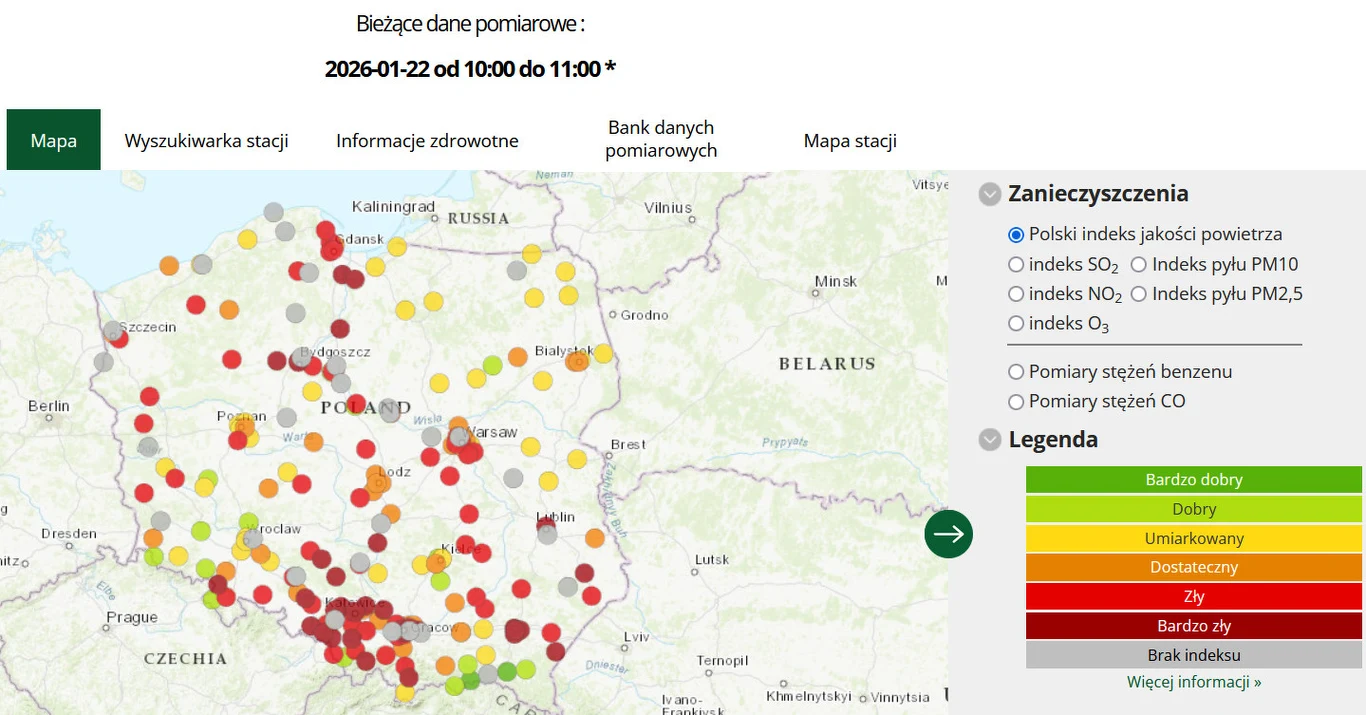The width and height of the screenshot is (1366, 715).
Task: Collapse the Zanieczyszczenia section
Action: (x=989, y=194)
